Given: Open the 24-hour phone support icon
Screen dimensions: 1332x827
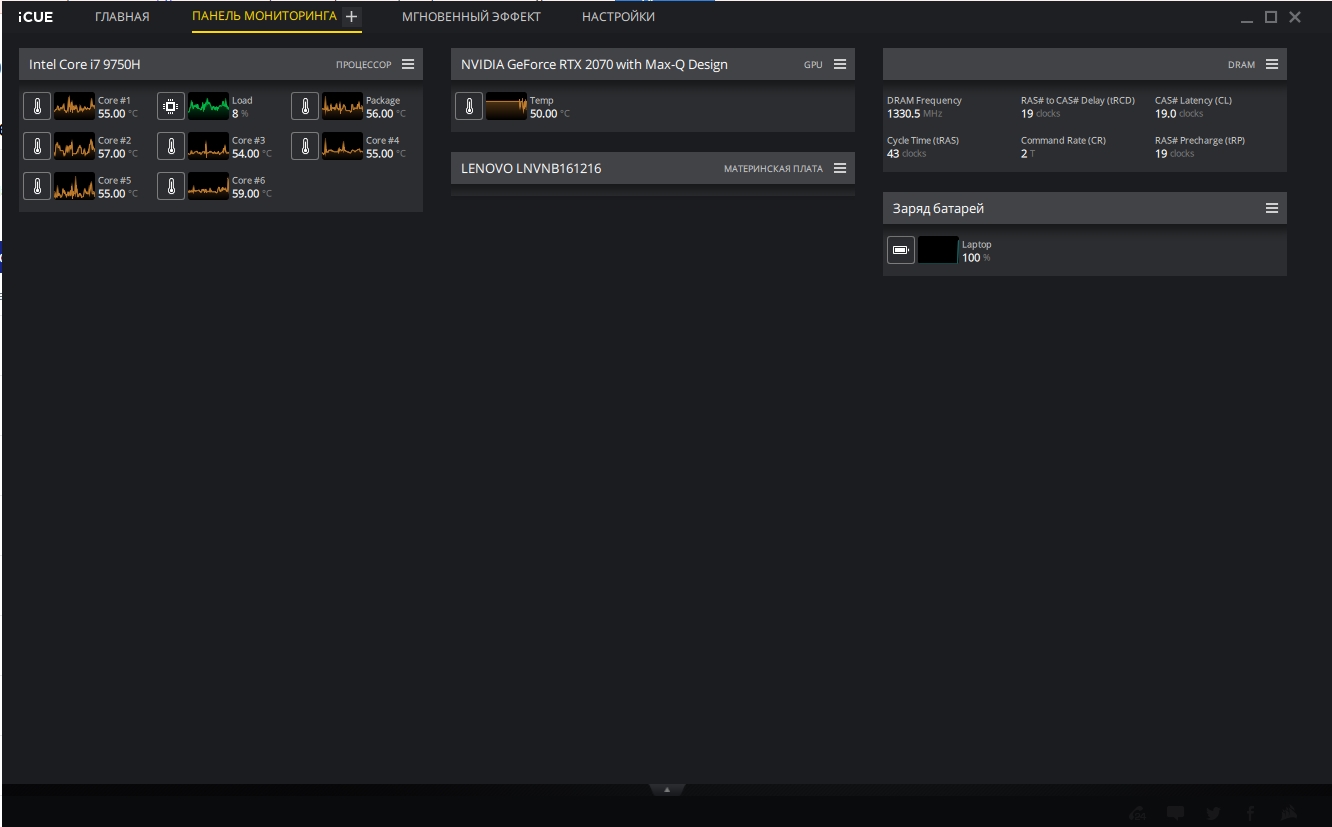Looking at the screenshot, I should (x=1137, y=813).
